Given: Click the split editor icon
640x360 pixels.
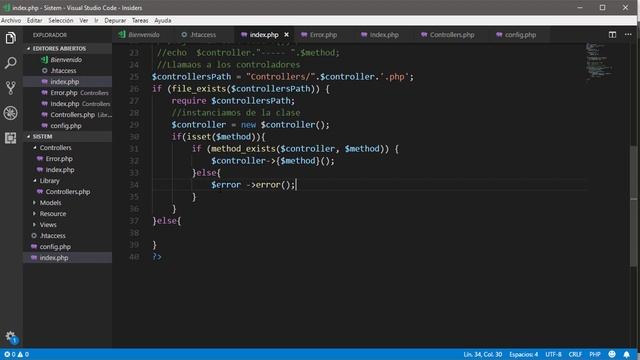Looking at the screenshot, I should click(x=612, y=35).
